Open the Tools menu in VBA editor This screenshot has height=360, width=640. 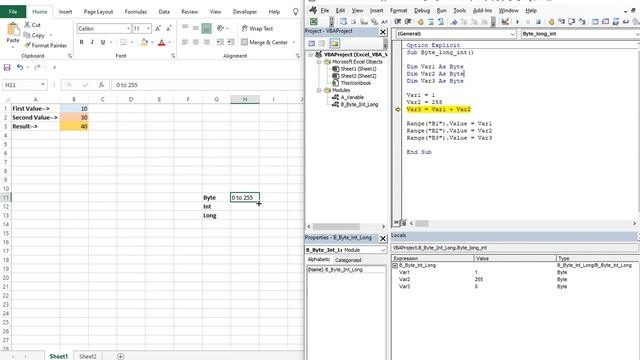(x=459, y=11)
